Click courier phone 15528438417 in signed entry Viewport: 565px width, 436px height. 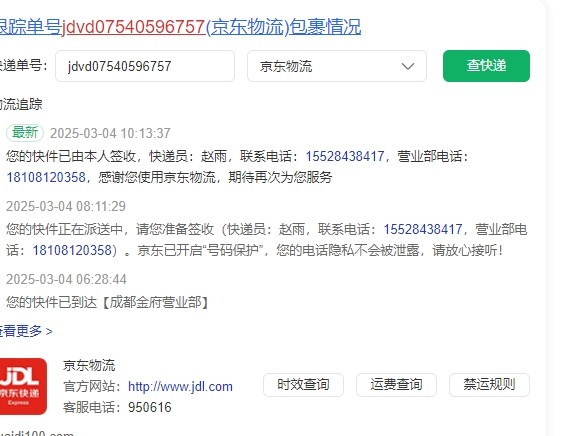click(x=345, y=156)
